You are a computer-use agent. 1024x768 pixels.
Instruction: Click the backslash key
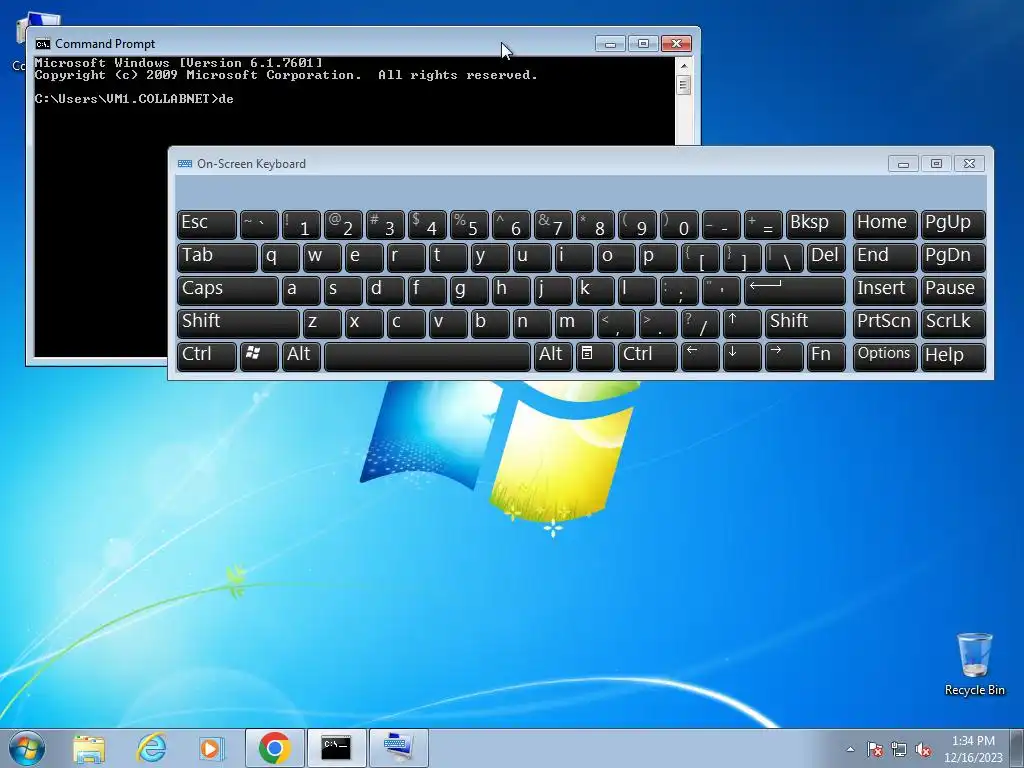tap(784, 257)
